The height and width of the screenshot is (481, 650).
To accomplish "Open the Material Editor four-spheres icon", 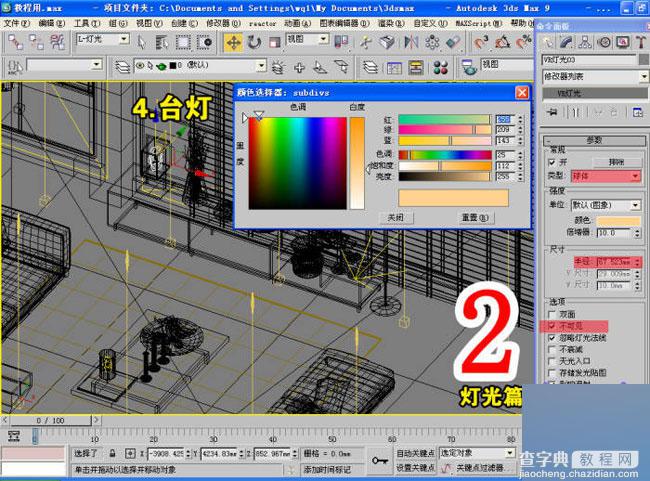I will (x=440, y=67).
